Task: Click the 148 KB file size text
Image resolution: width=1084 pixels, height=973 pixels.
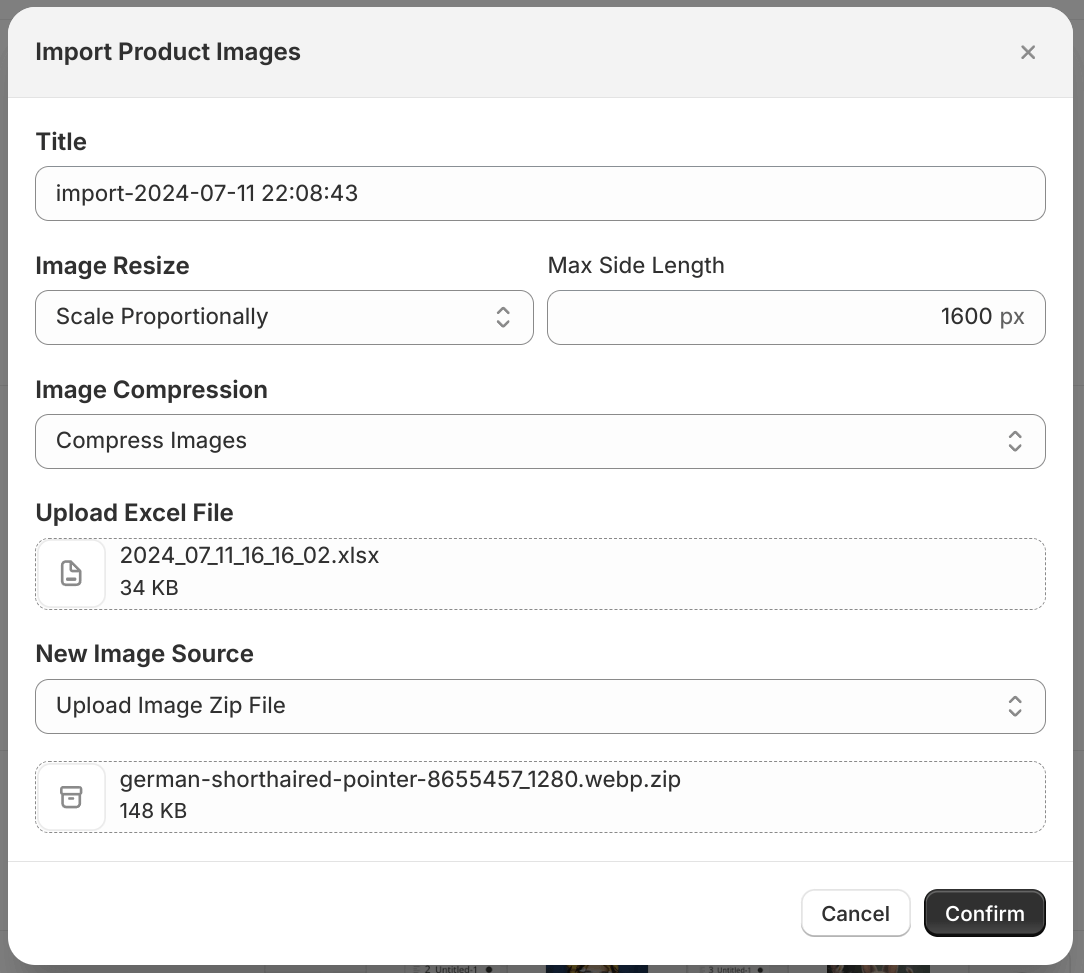Action: pyautogui.click(x=153, y=811)
